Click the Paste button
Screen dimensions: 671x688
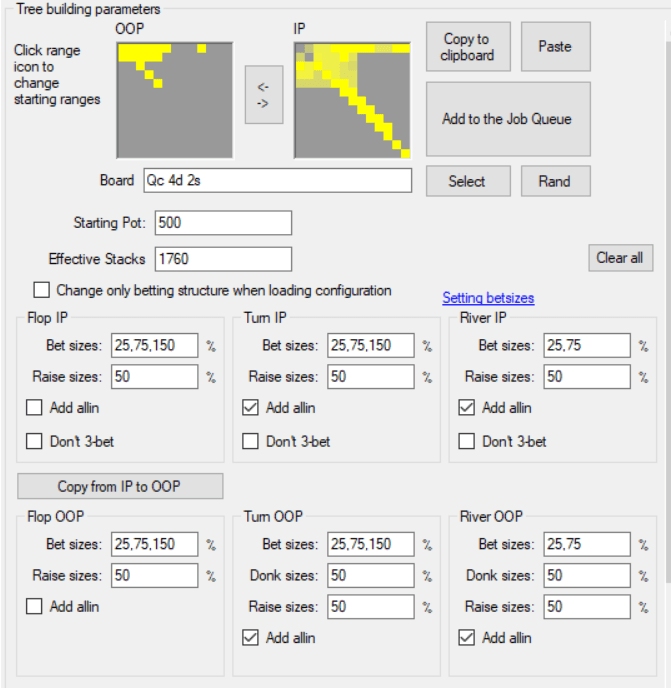click(554, 46)
